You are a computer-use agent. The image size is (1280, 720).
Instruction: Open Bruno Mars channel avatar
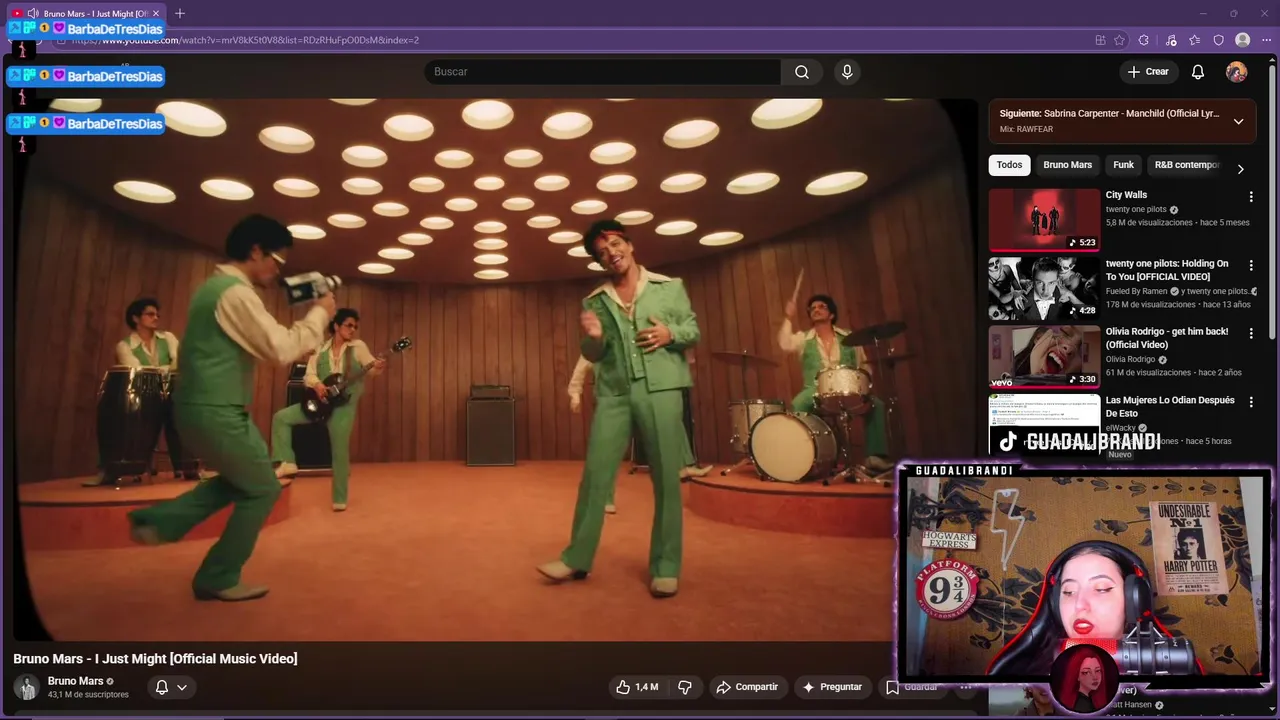point(27,687)
